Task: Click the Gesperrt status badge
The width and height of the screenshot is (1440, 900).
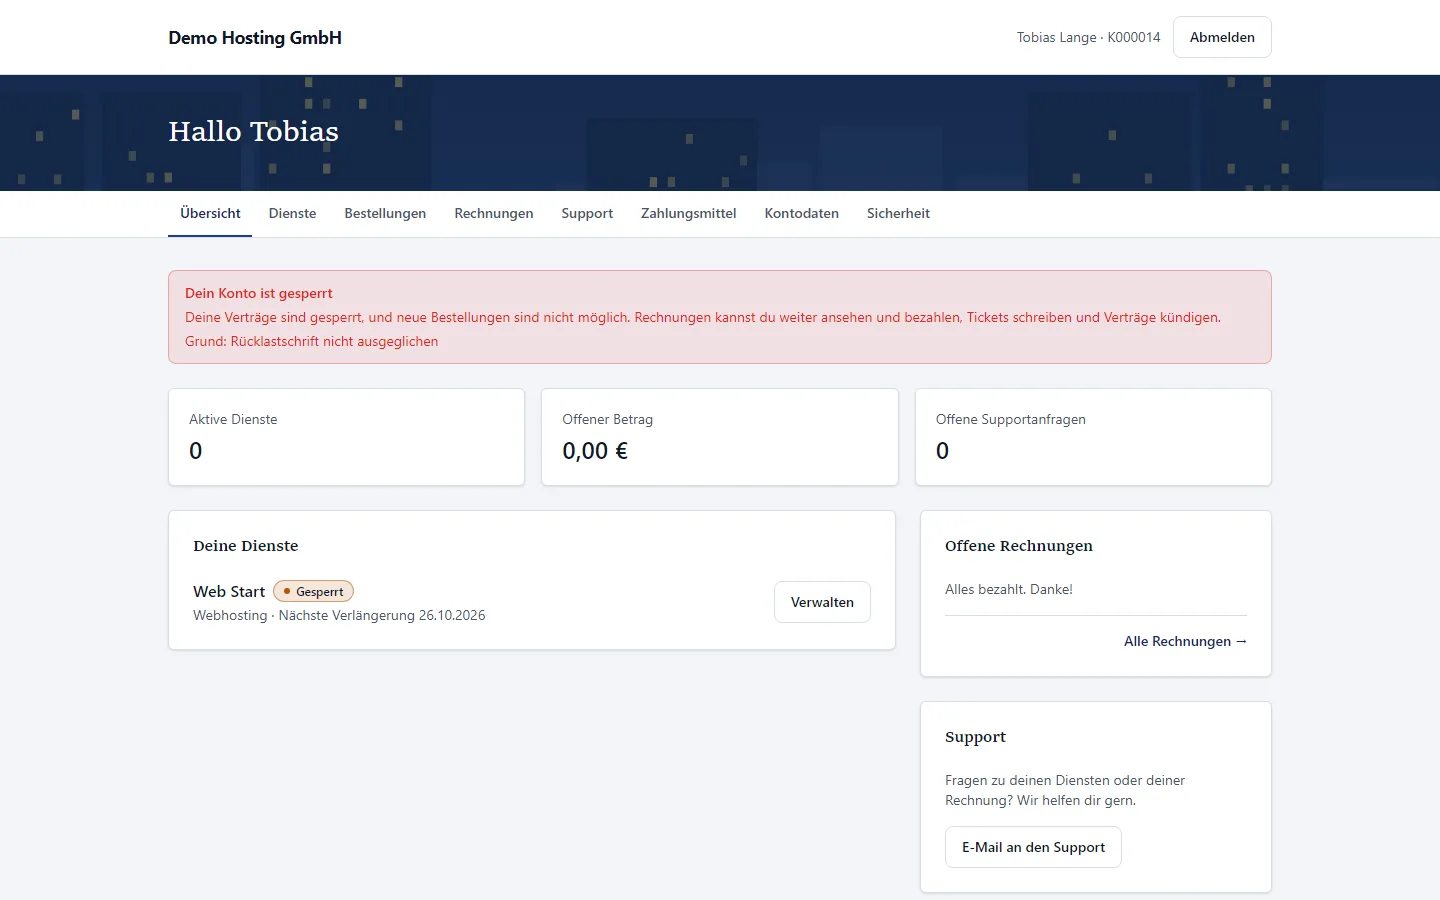Action: click(x=313, y=592)
